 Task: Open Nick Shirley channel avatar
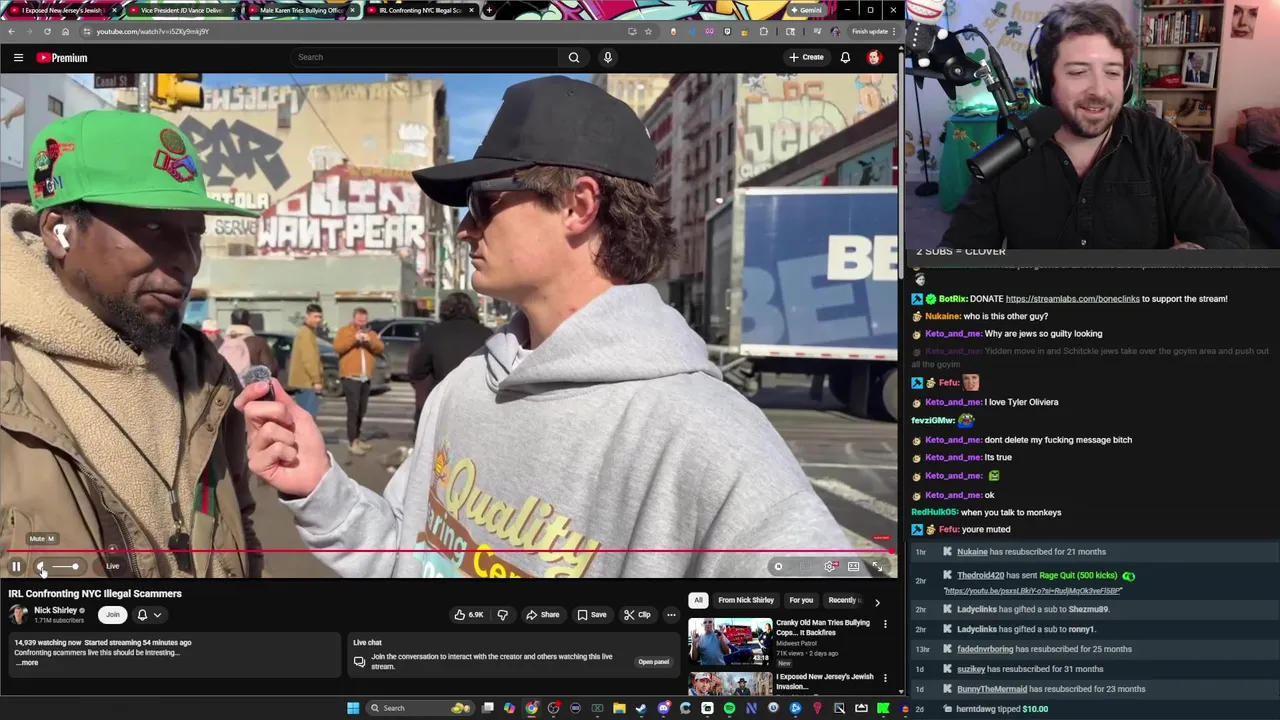(x=18, y=615)
